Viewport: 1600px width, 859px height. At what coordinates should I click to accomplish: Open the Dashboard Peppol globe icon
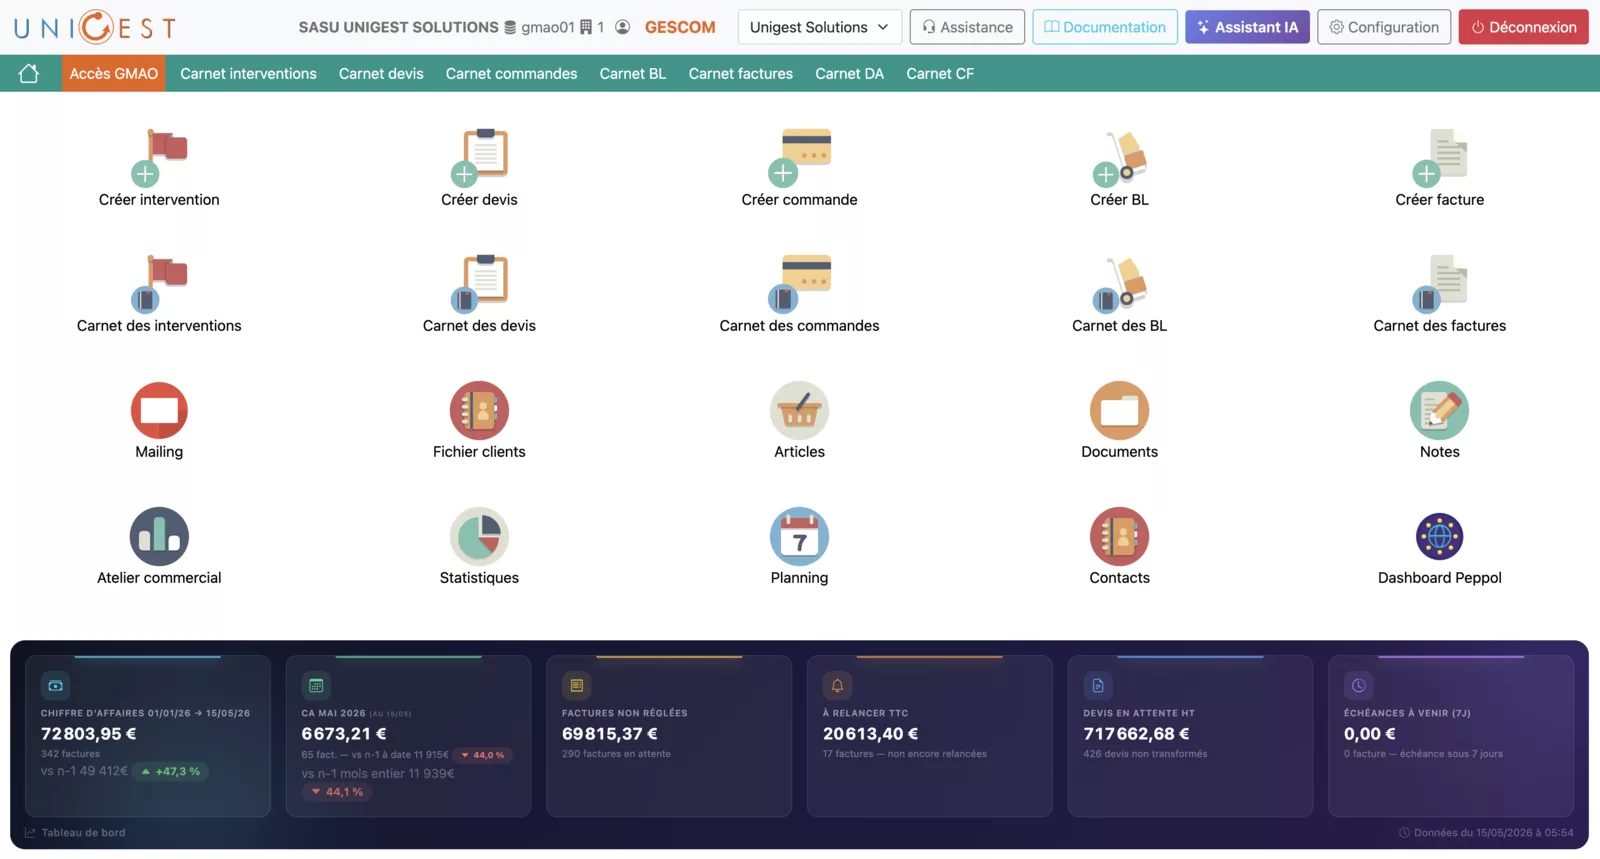(x=1439, y=536)
